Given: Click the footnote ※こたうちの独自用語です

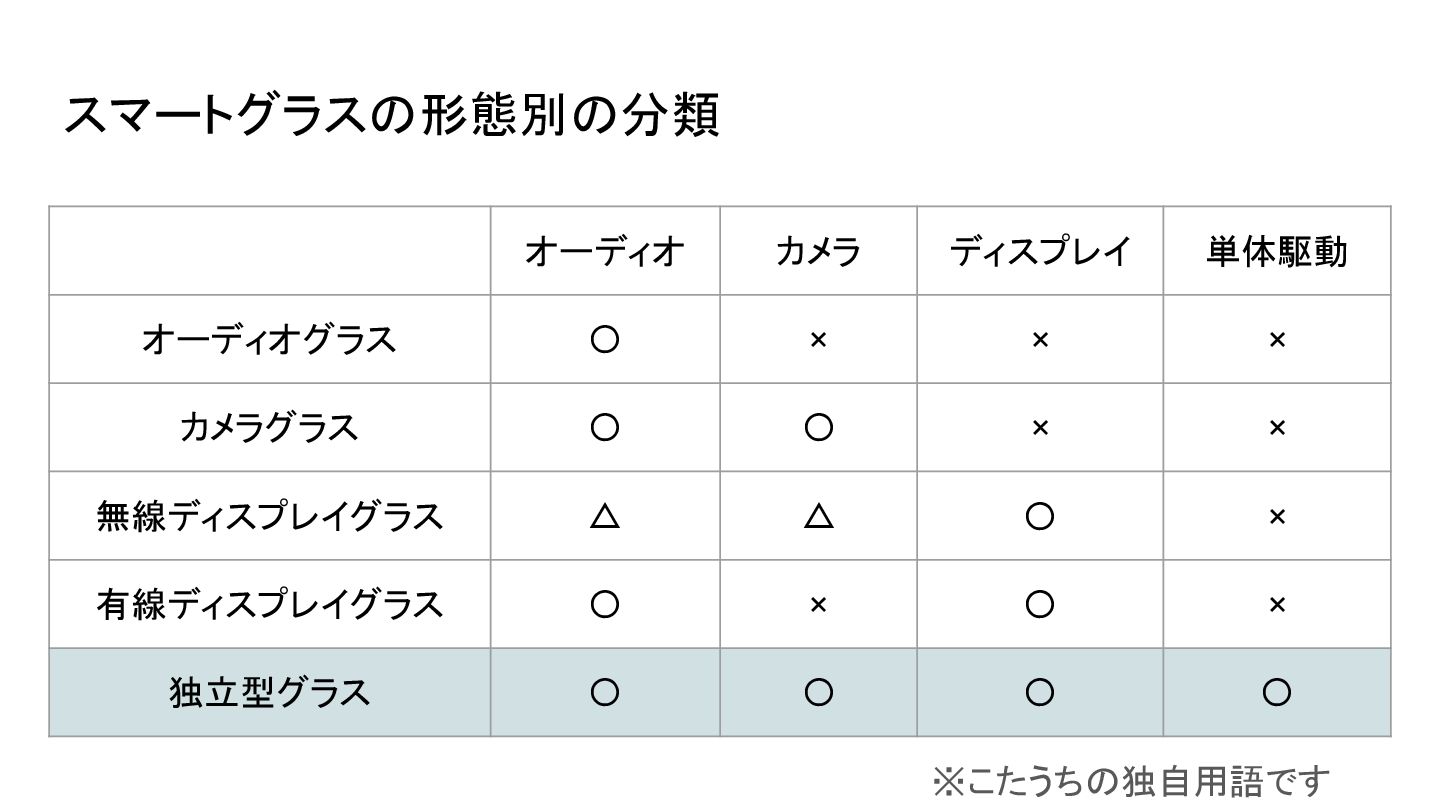Looking at the screenshot, I should point(1132,781).
